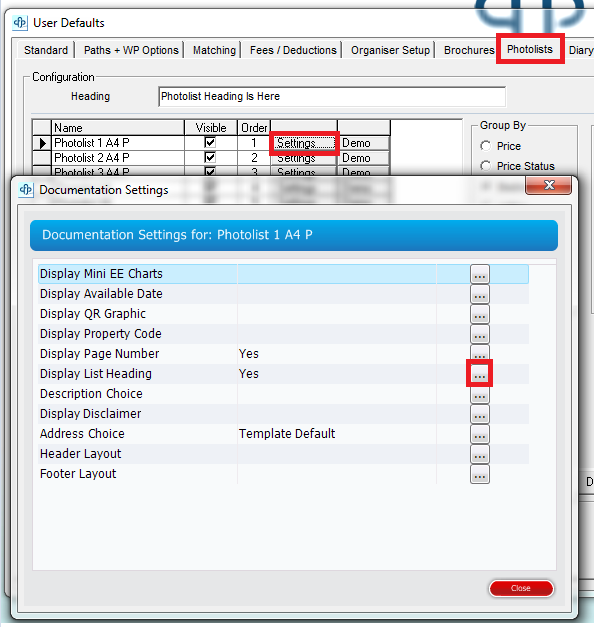598x627 pixels.
Task: Open ellipsis button for Display List Heading
Action: 480,374
